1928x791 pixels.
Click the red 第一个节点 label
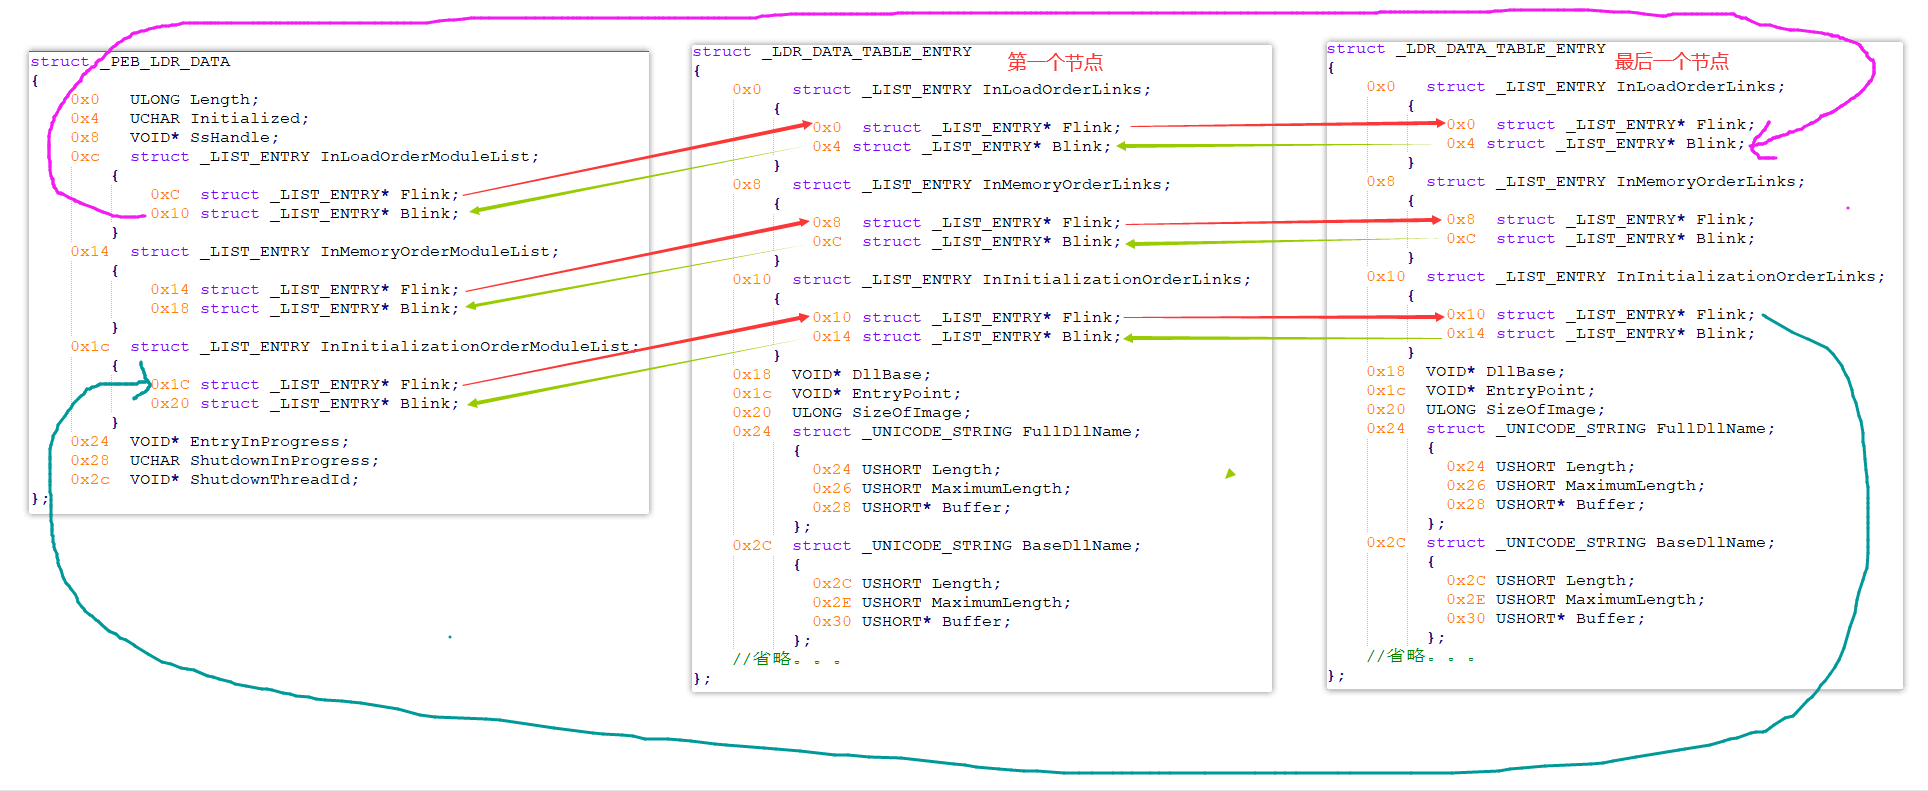1054,62
